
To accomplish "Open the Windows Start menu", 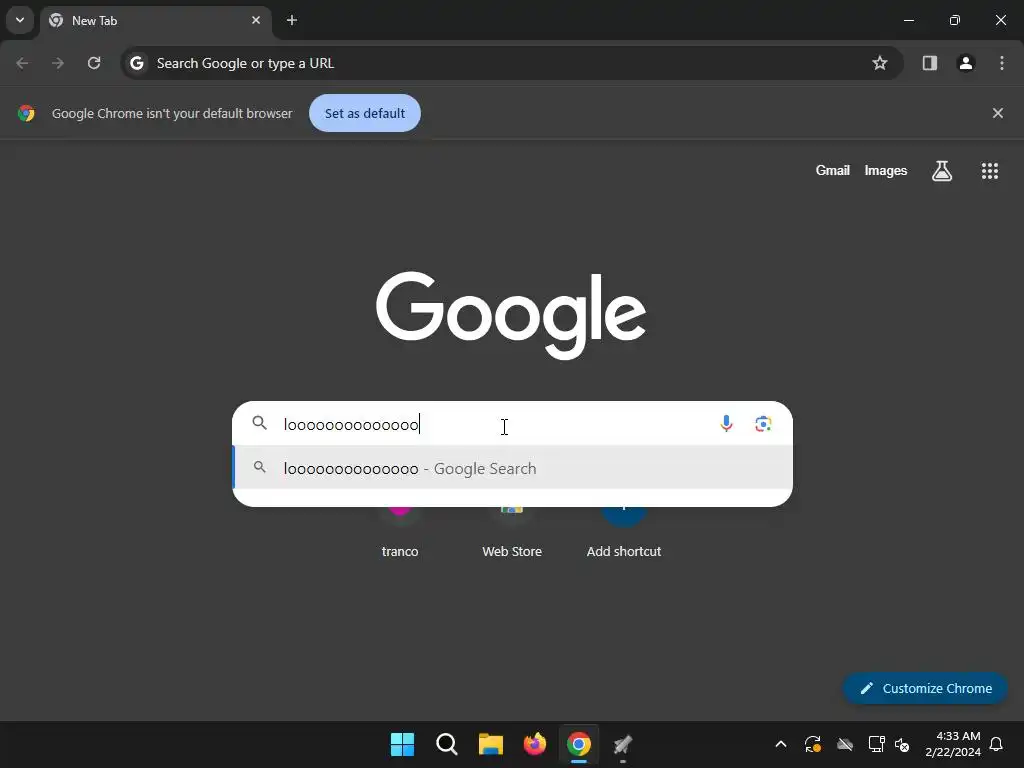I will click(x=402, y=744).
